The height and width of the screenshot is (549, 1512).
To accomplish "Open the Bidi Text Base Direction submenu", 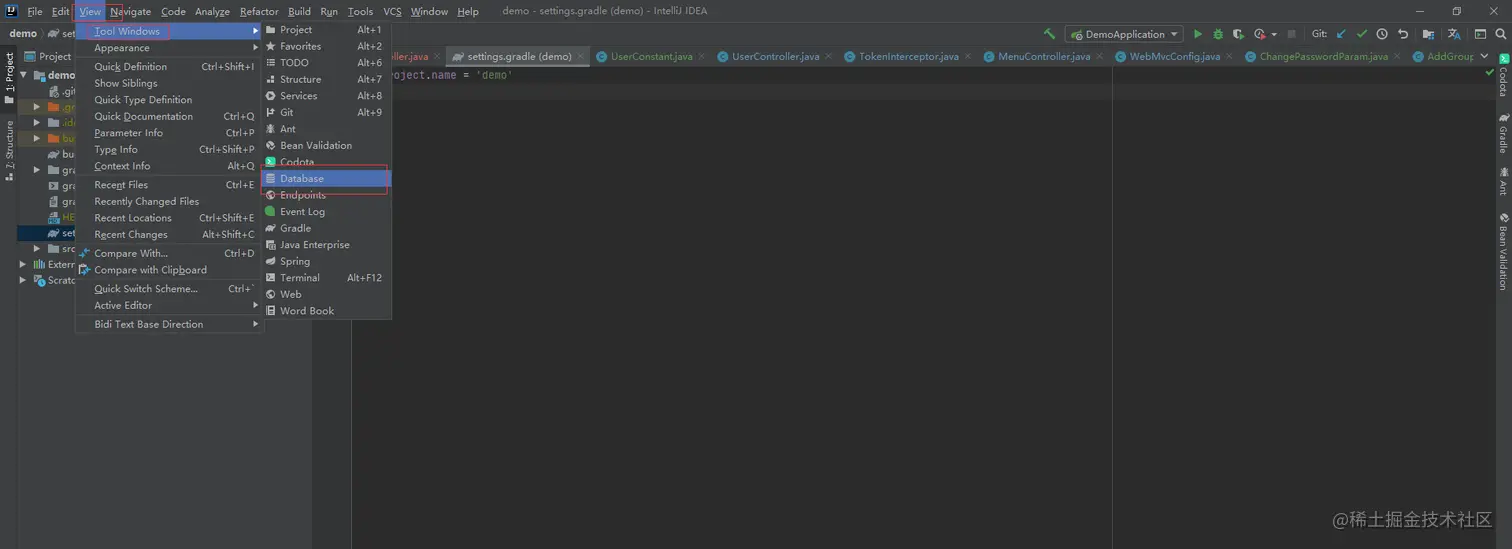I will click(169, 325).
